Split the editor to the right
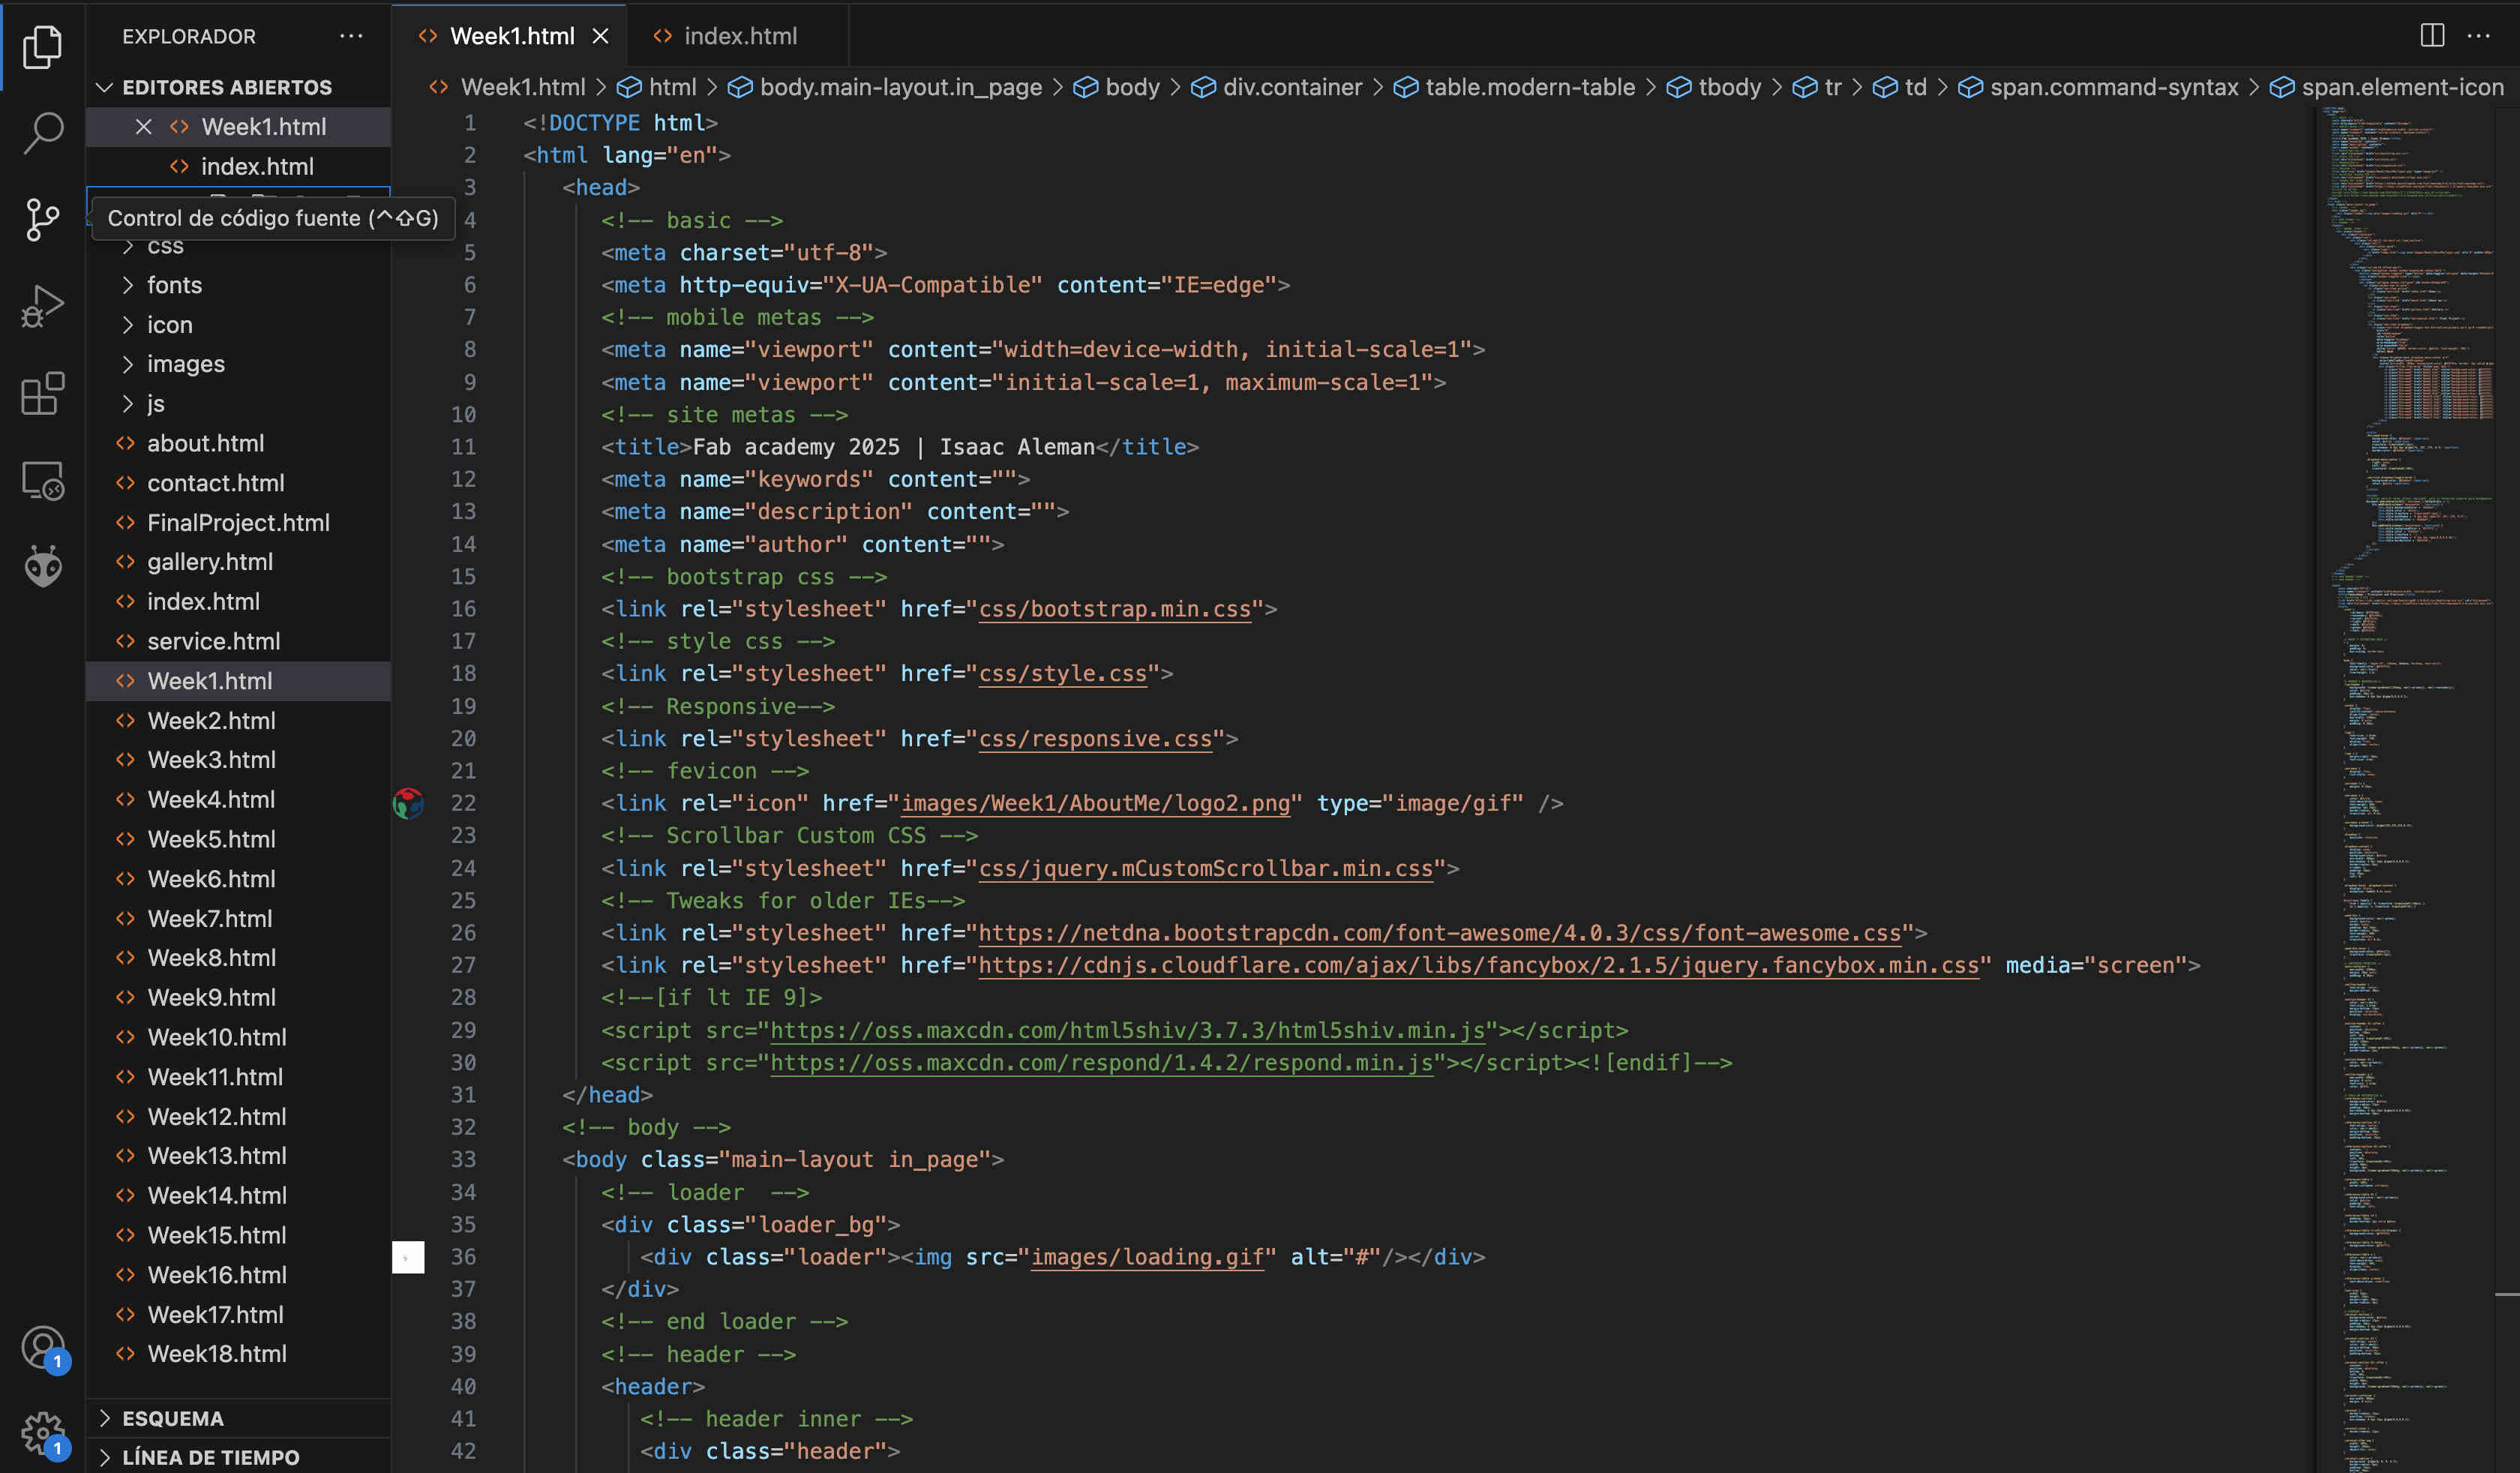Screen dimensions: 2520x1473 [x=2432, y=36]
